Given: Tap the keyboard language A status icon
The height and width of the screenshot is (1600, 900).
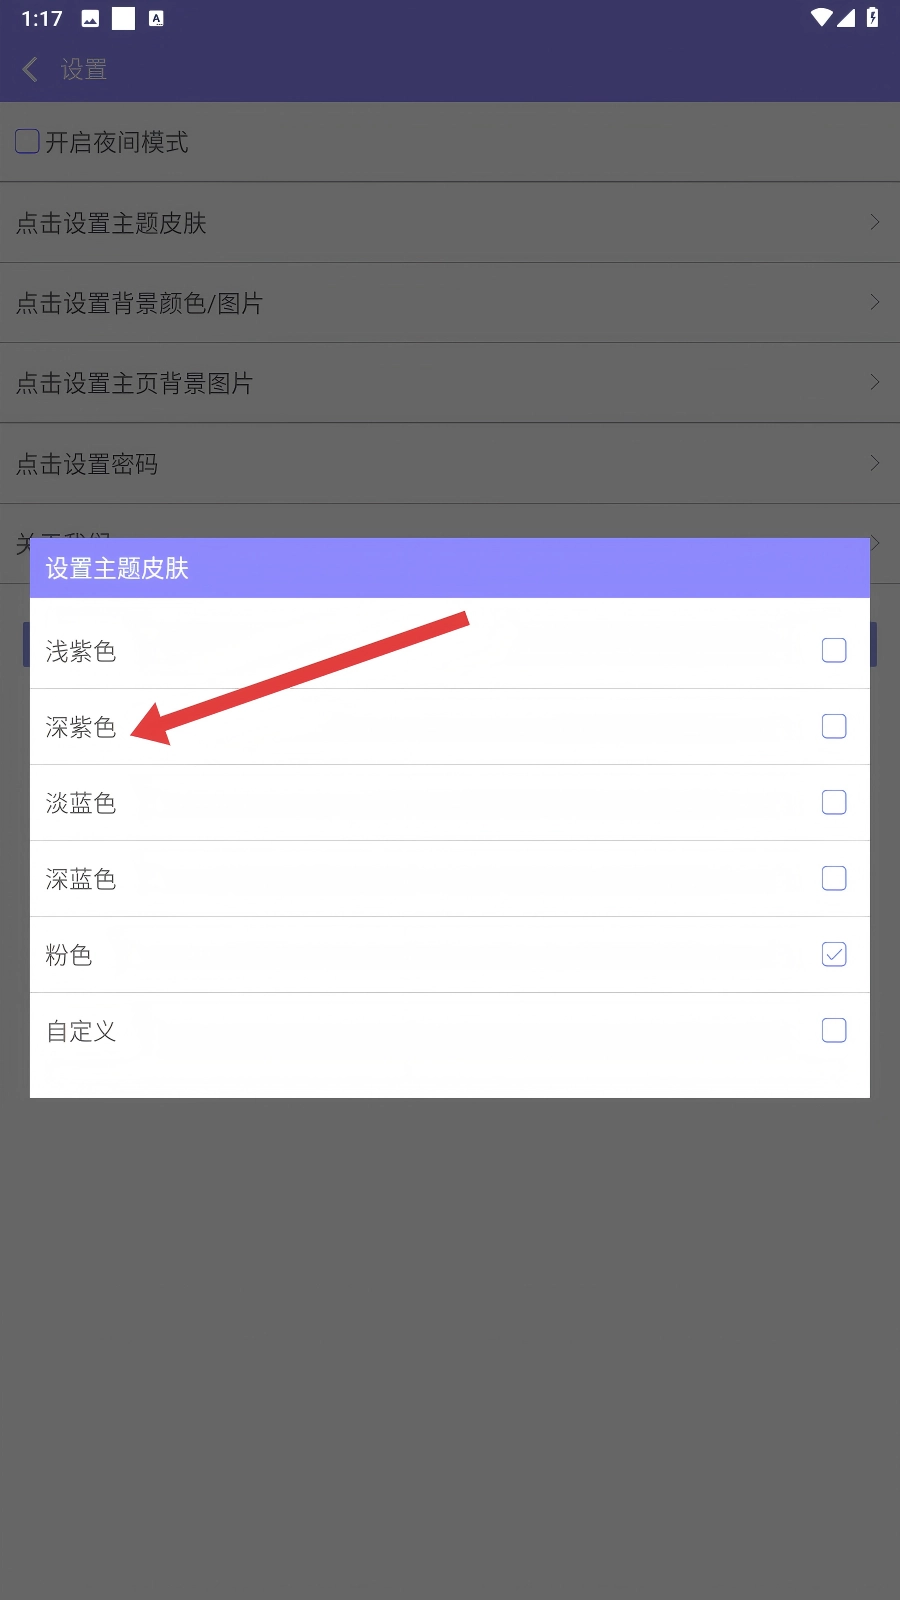Looking at the screenshot, I should [x=156, y=18].
